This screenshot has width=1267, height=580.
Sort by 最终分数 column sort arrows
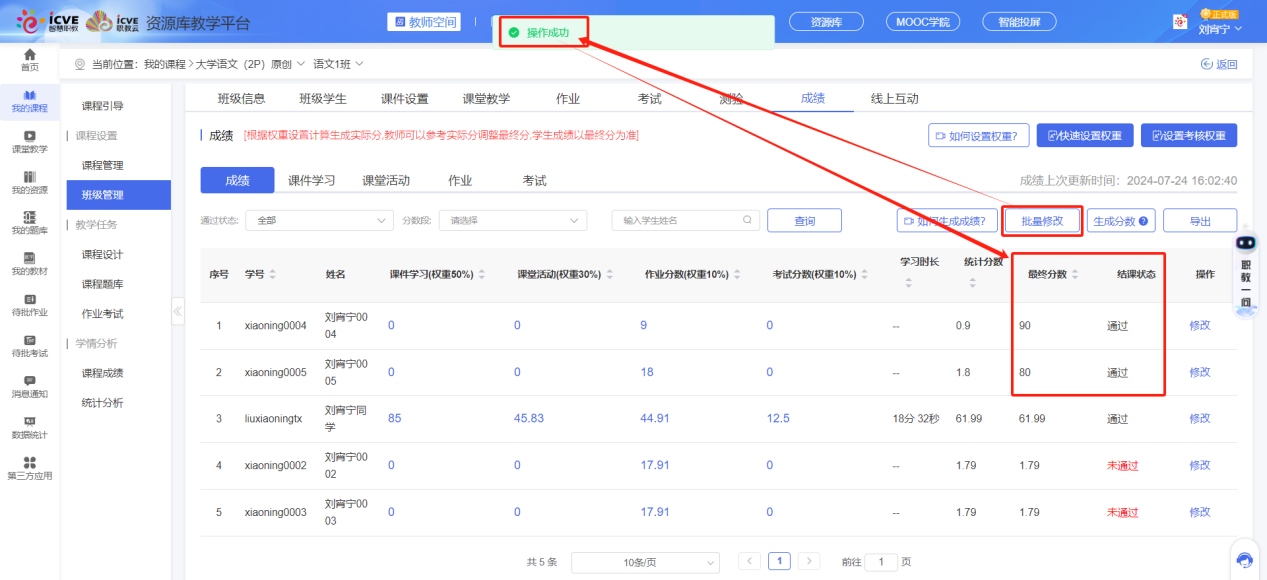[x=1076, y=274]
